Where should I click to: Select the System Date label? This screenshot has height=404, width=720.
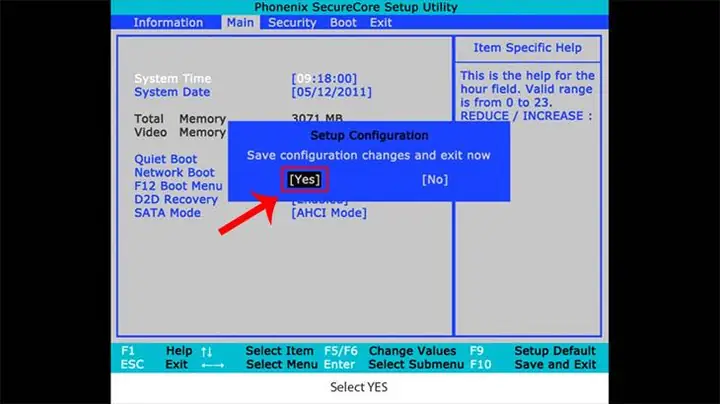point(172,92)
